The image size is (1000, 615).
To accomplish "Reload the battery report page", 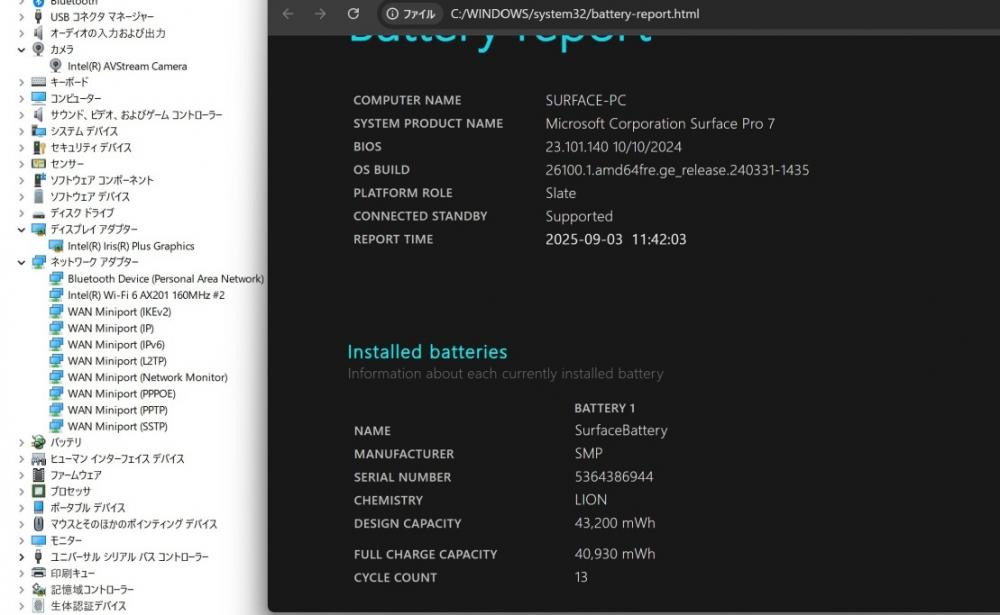I will point(353,14).
